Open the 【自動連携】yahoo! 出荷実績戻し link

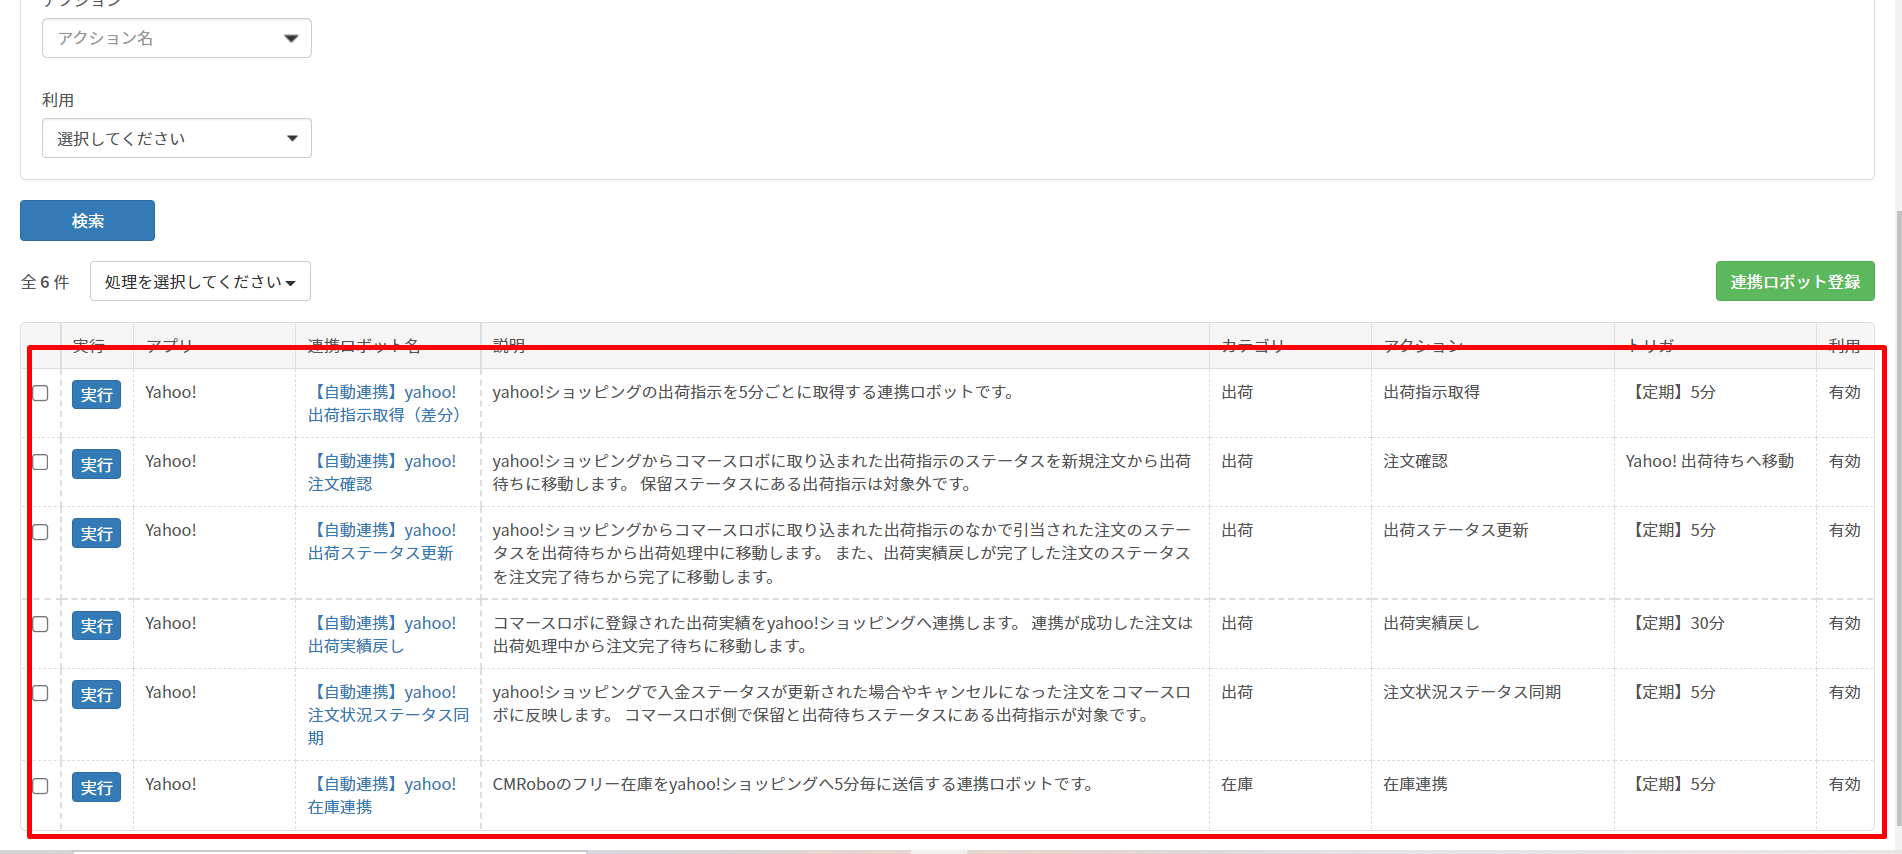382,634
